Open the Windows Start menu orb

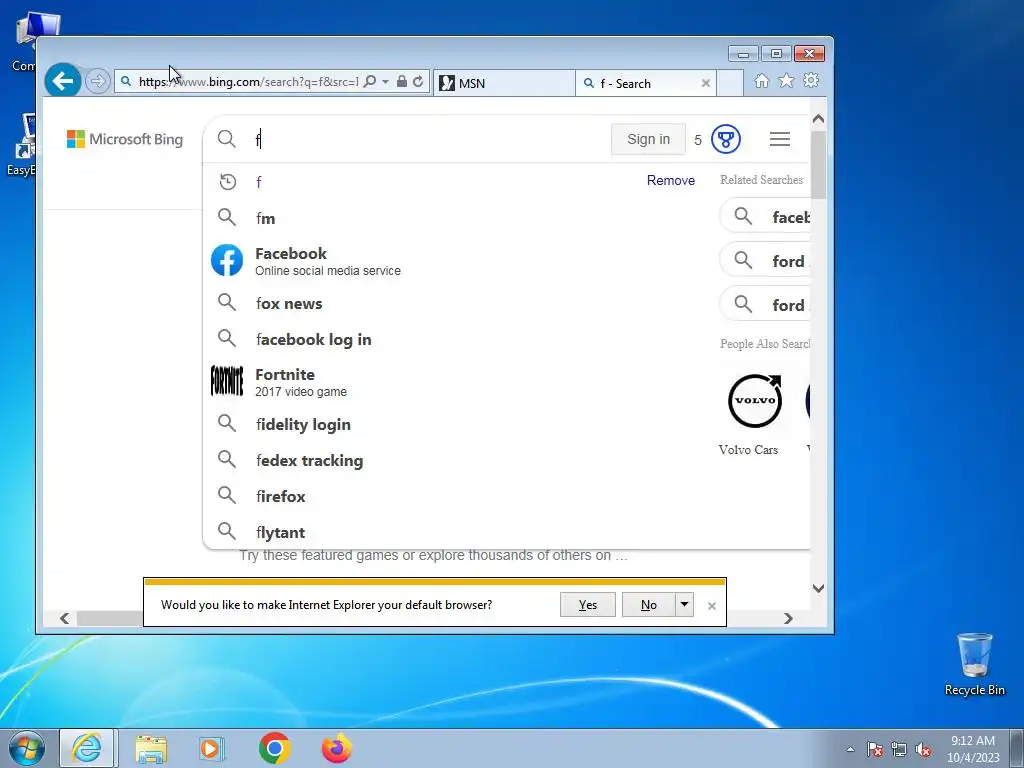click(27, 748)
